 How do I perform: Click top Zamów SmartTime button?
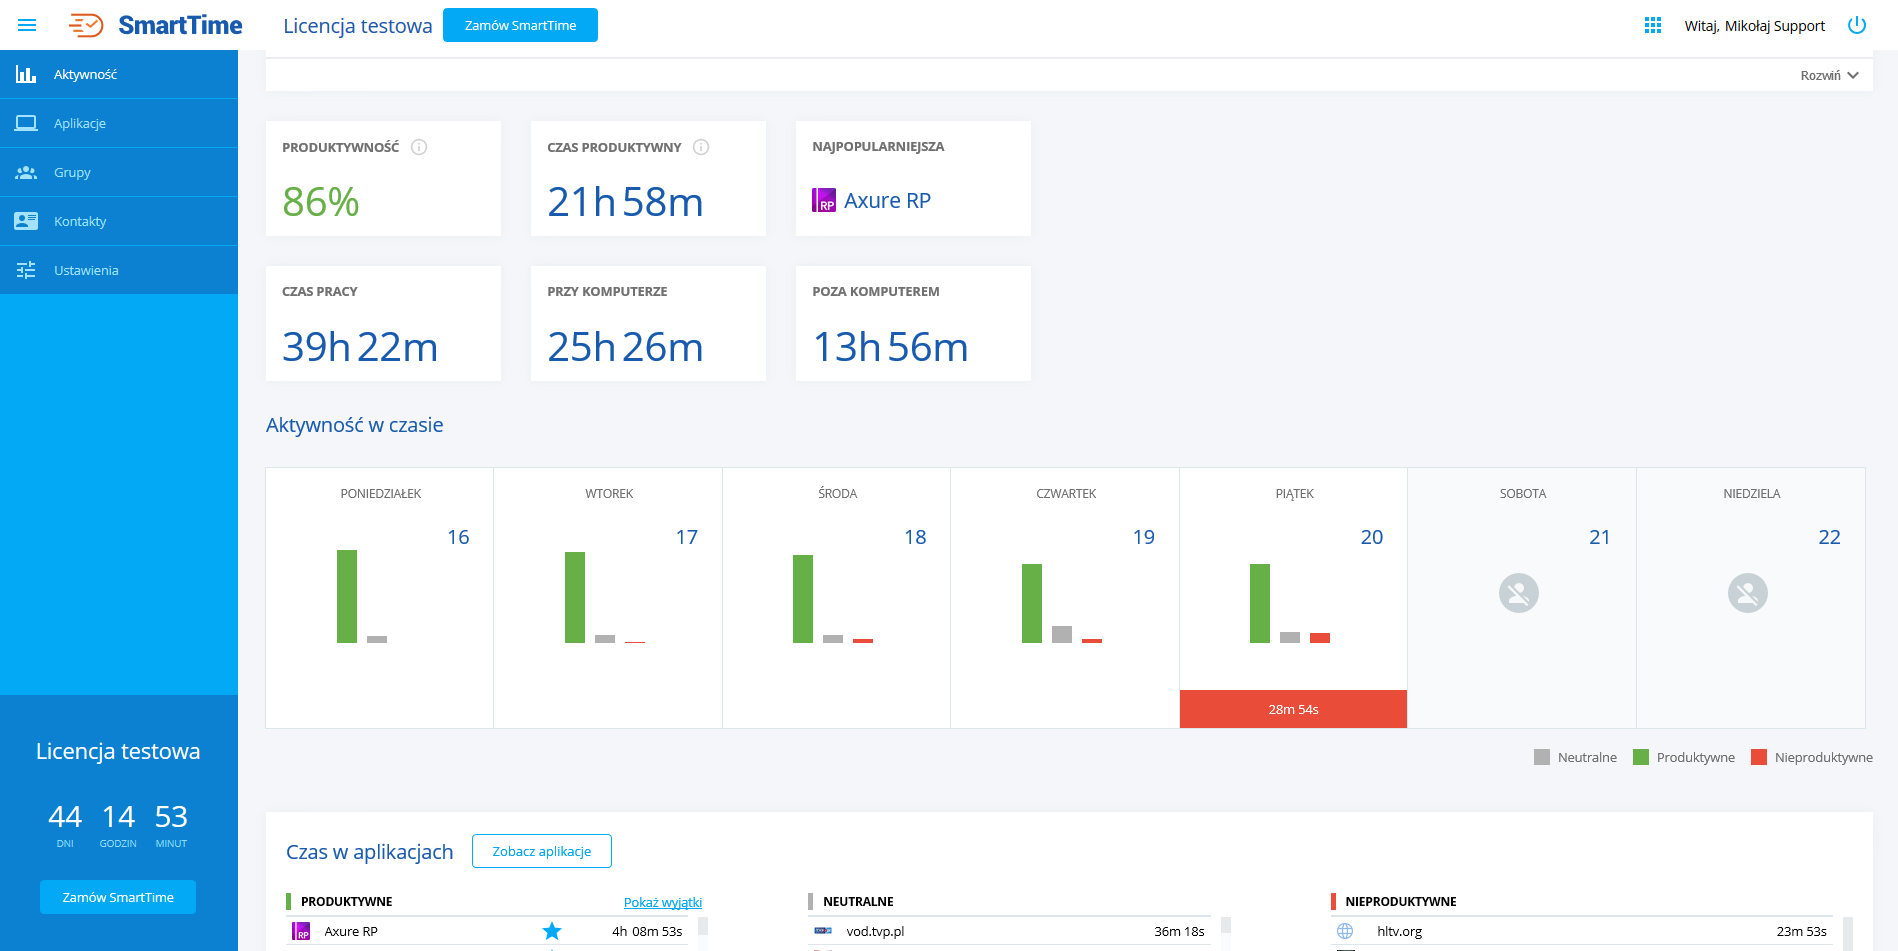(520, 25)
